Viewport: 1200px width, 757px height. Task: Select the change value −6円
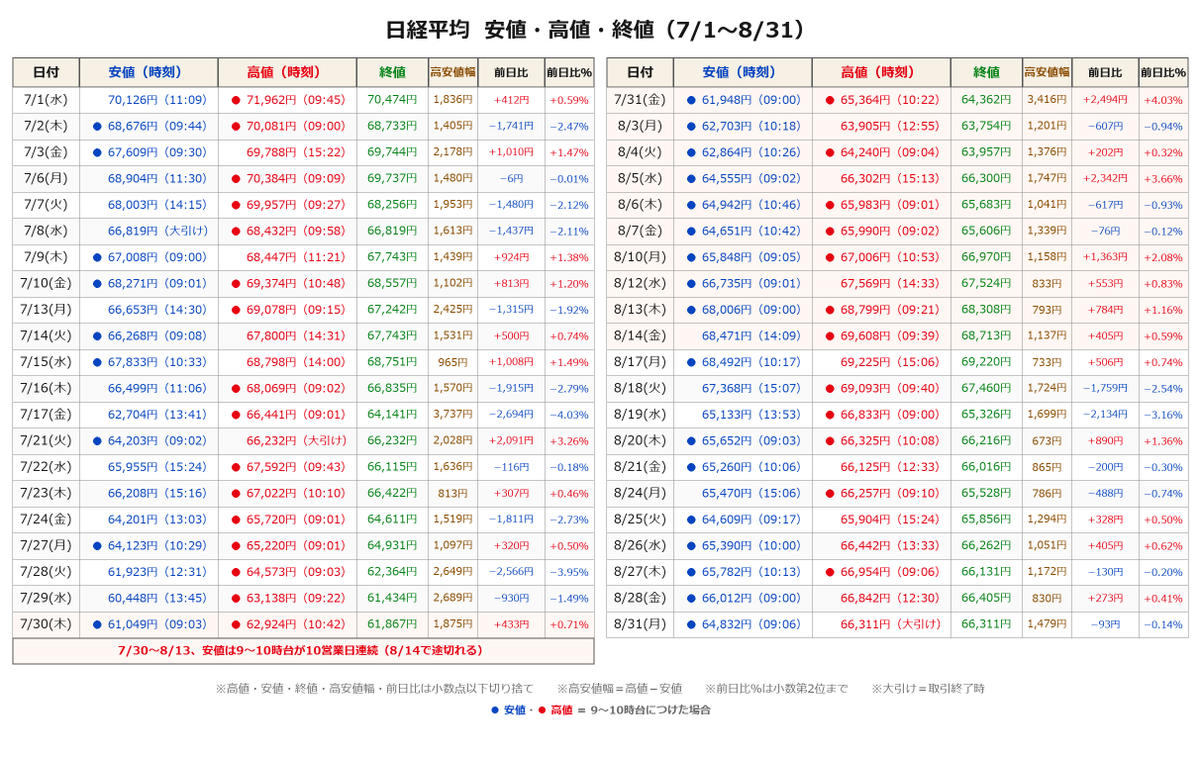pos(511,178)
